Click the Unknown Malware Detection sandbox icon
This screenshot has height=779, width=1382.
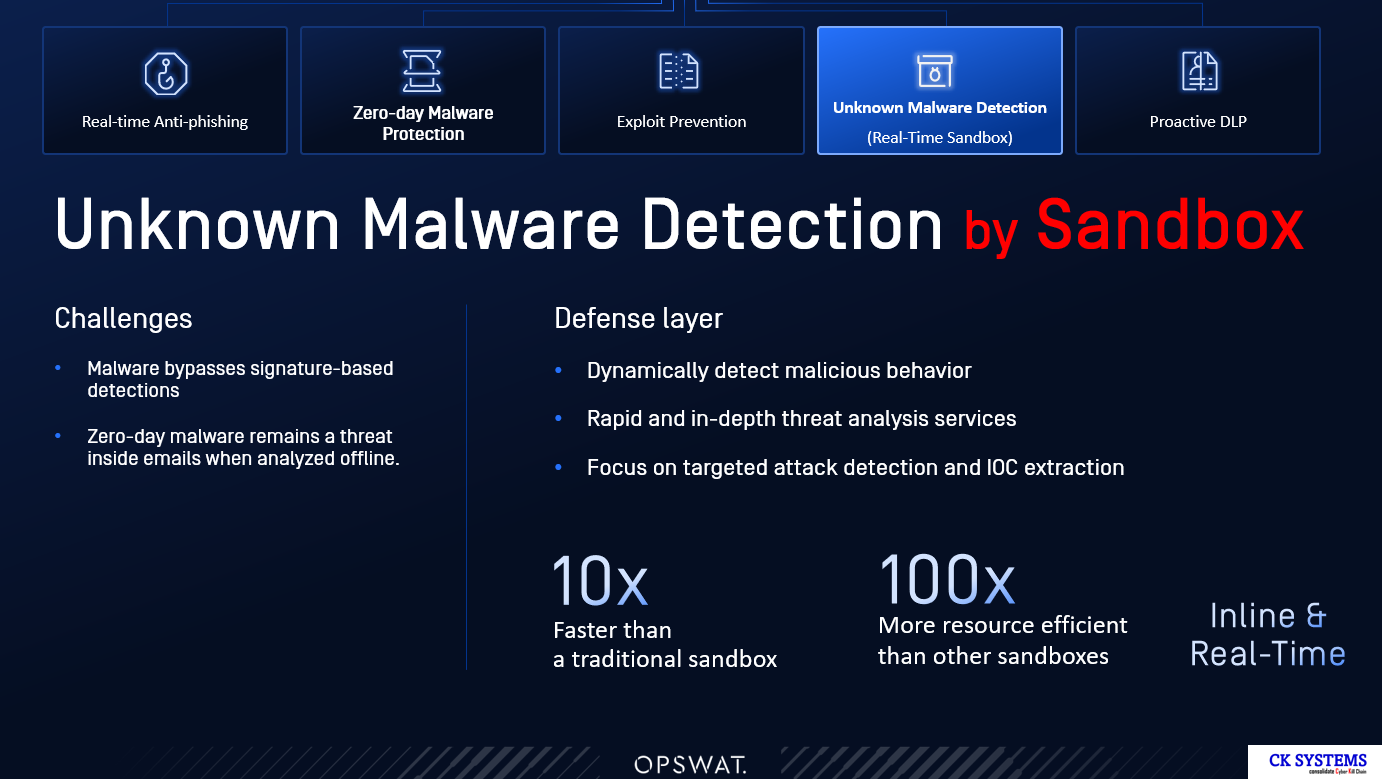pyautogui.click(x=937, y=71)
